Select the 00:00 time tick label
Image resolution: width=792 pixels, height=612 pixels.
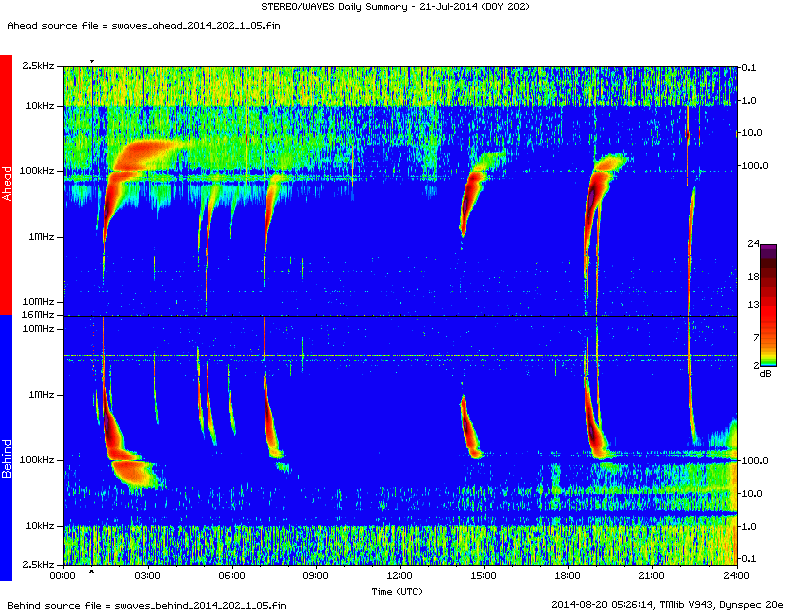(x=63, y=576)
